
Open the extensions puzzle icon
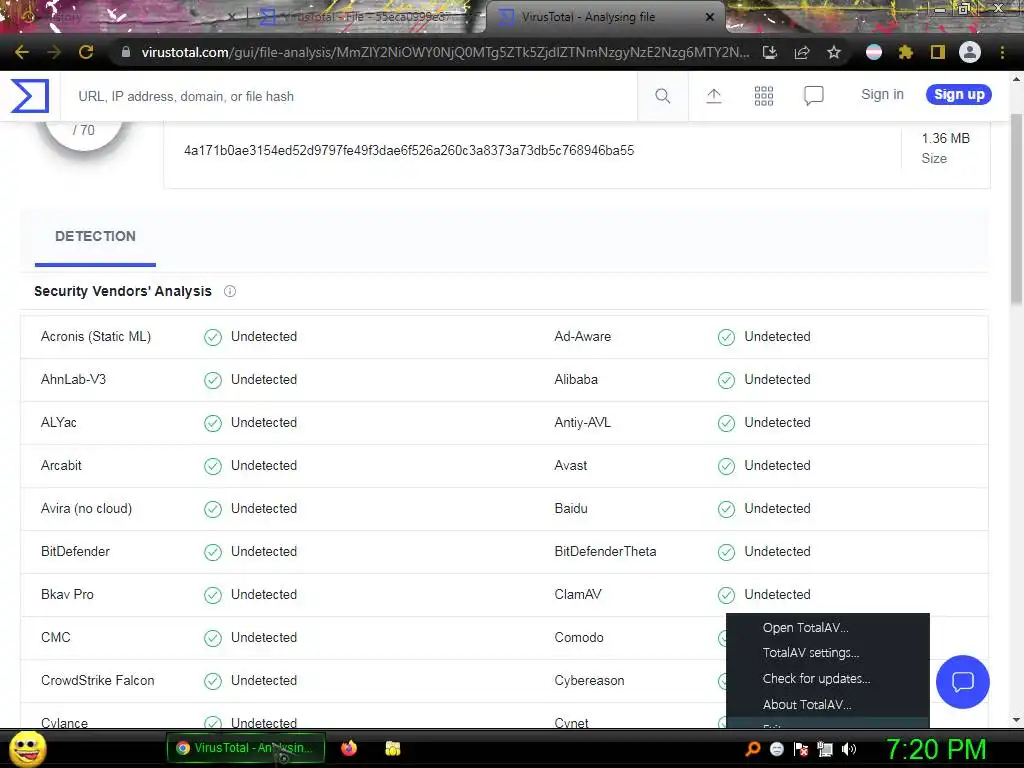906,52
